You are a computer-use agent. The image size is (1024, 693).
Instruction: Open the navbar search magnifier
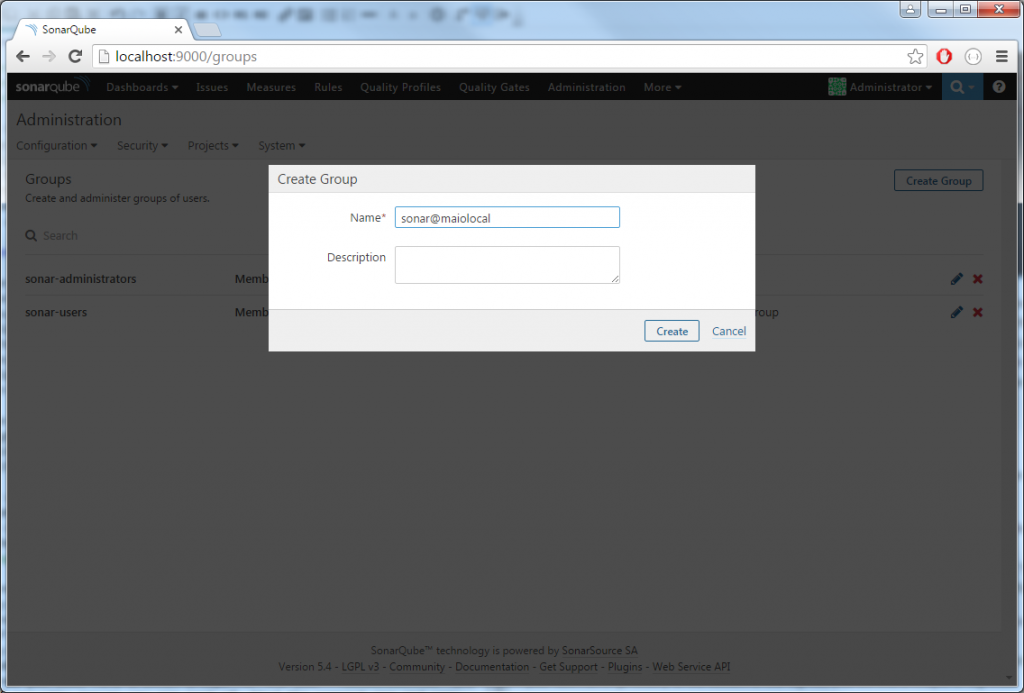click(x=962, y=87)
